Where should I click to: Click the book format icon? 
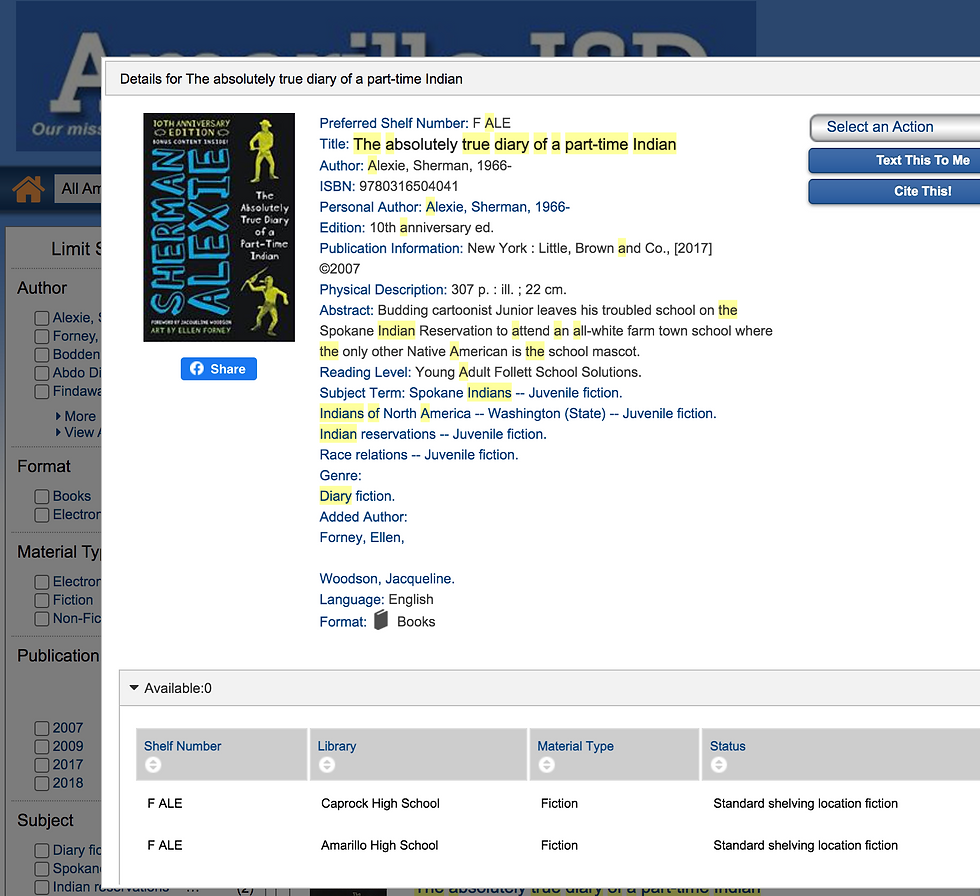pyautogui.click(x=381, y=620)
